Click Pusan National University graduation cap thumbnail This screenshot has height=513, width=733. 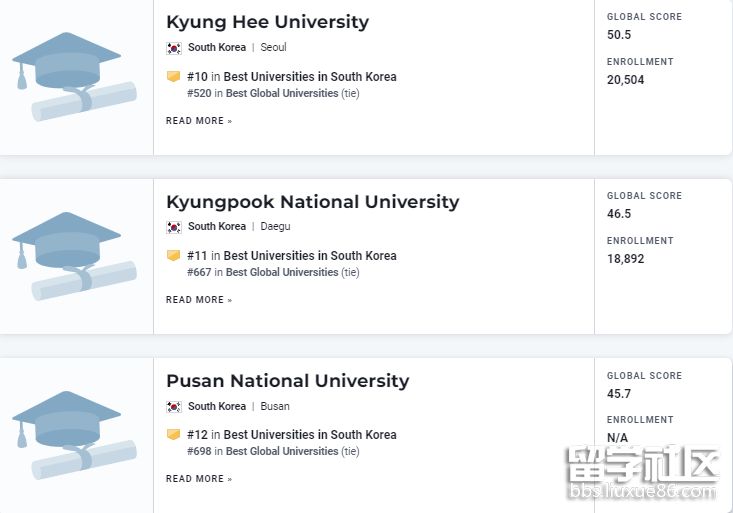coord(75,435)
